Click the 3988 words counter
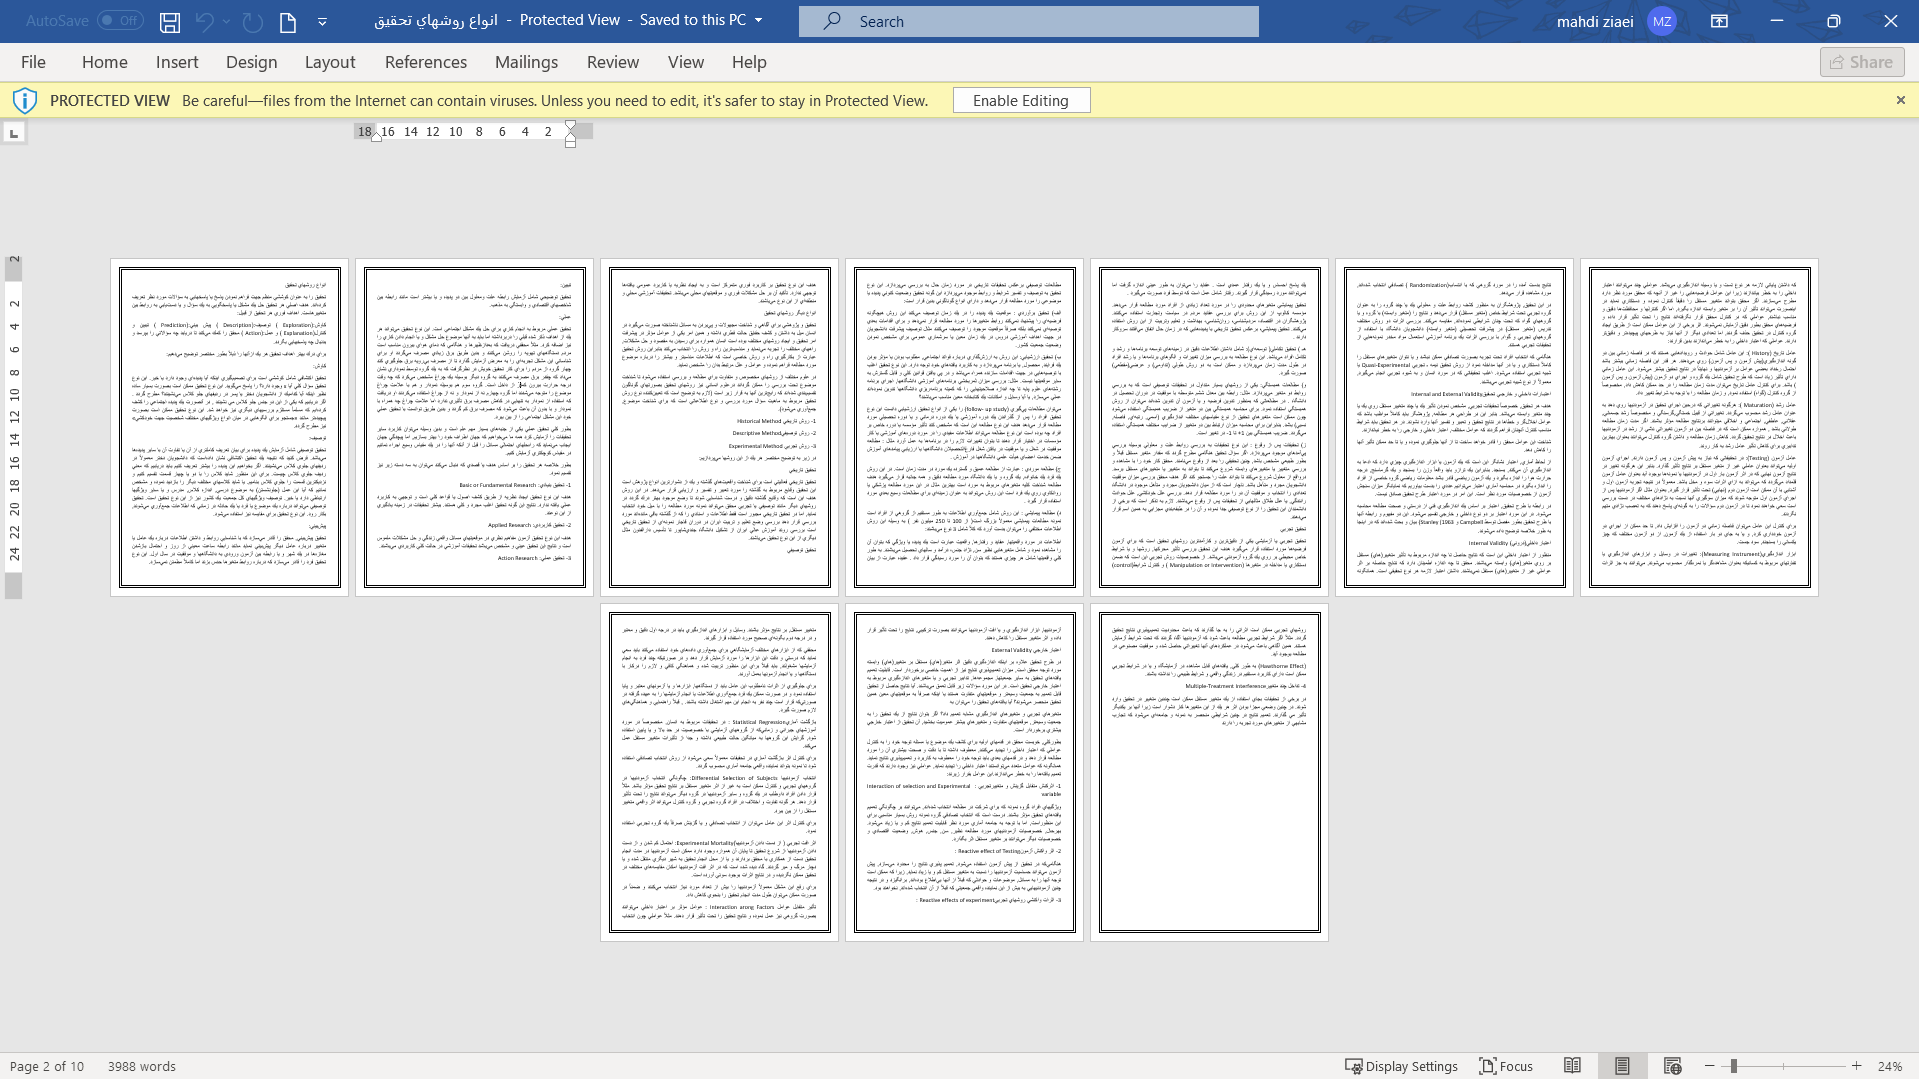Screen dimensions: 1919x1079 tap(142, 1066)
